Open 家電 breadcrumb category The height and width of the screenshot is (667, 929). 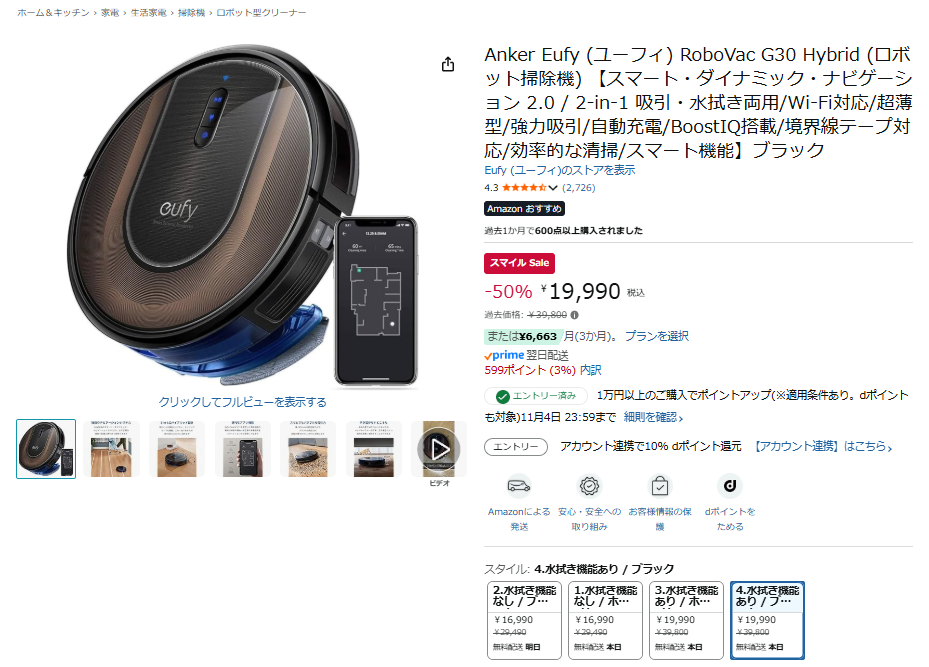coord(110,12)
